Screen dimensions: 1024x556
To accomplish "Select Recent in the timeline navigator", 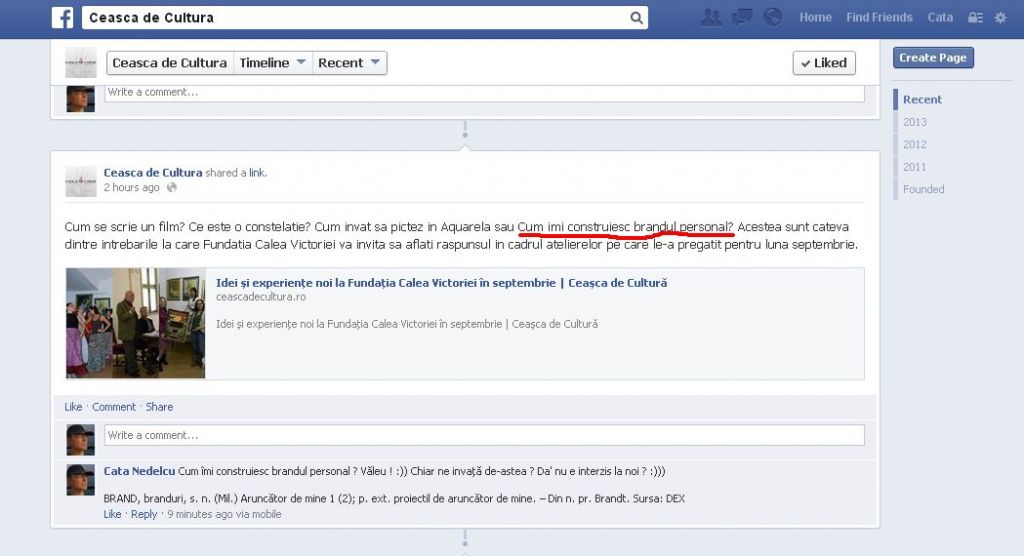I will point(922,99).
